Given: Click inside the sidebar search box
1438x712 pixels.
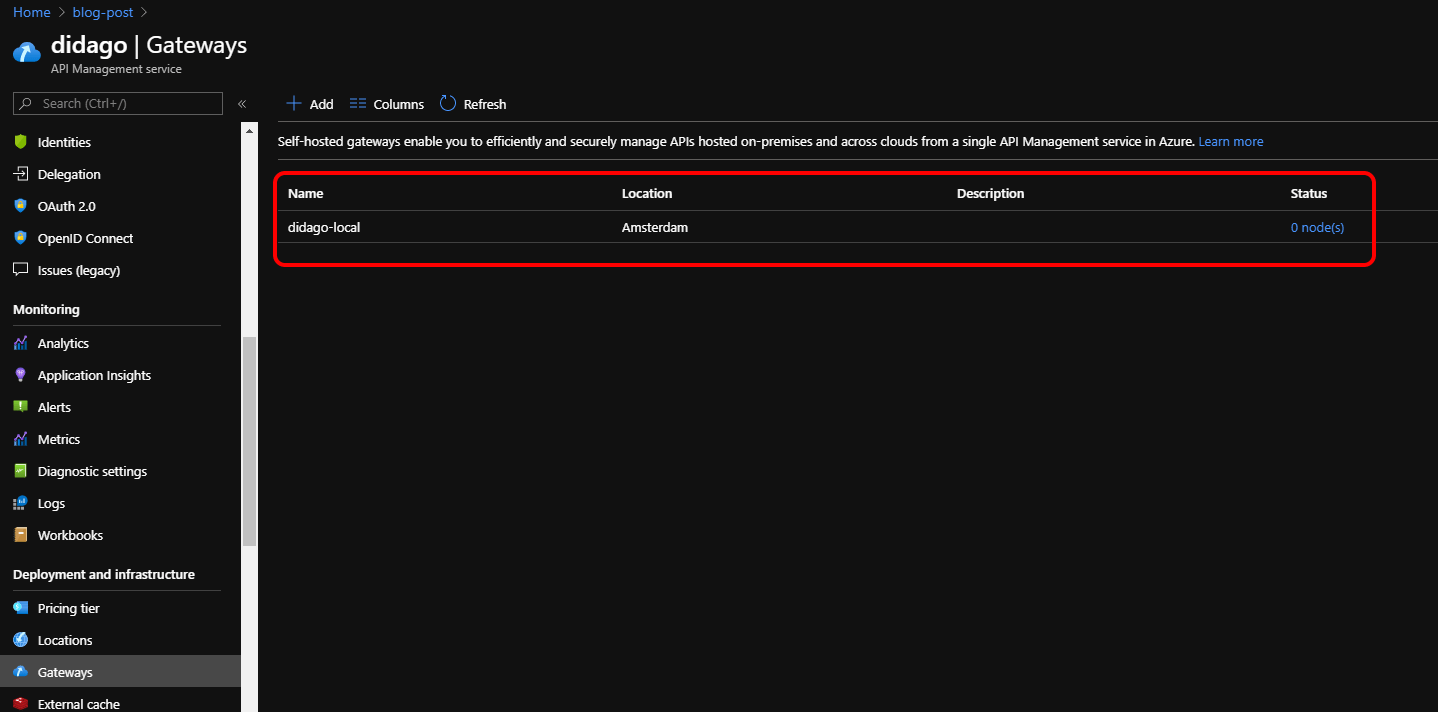Looking at the screenshot, I should (117, 103).
